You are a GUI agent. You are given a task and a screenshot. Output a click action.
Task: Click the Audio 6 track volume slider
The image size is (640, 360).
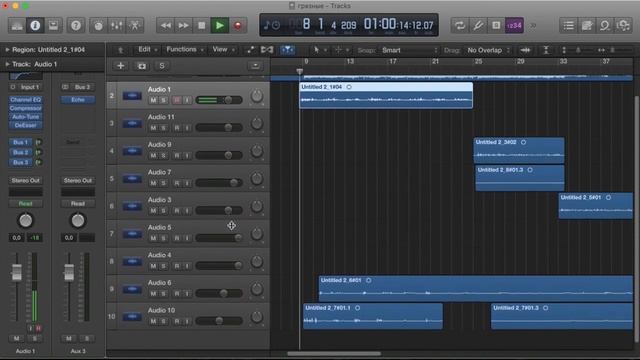click(x=219, y=293)
